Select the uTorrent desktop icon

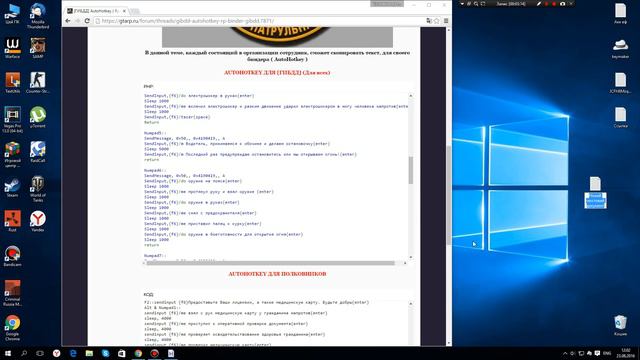(x=38, y=118)
